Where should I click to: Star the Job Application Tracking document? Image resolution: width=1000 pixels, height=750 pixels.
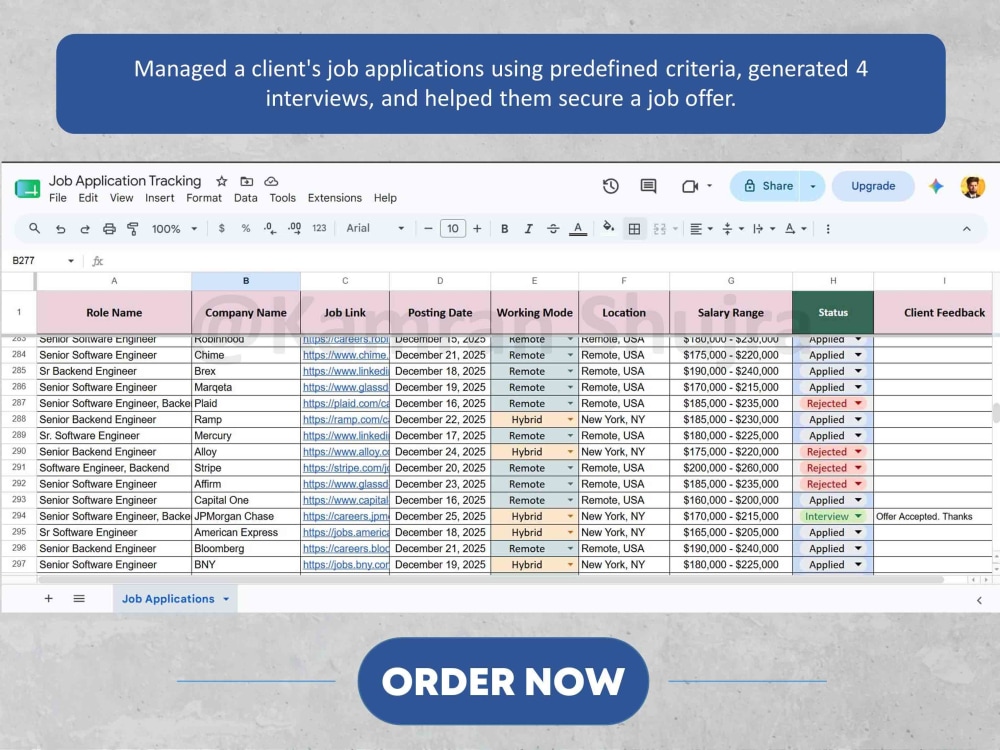tap(221, 181)
